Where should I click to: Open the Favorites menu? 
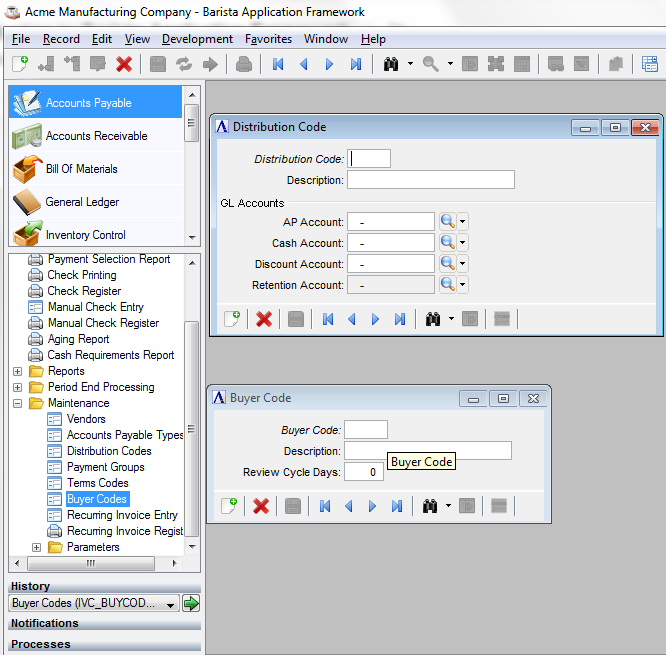coord(268,39)
